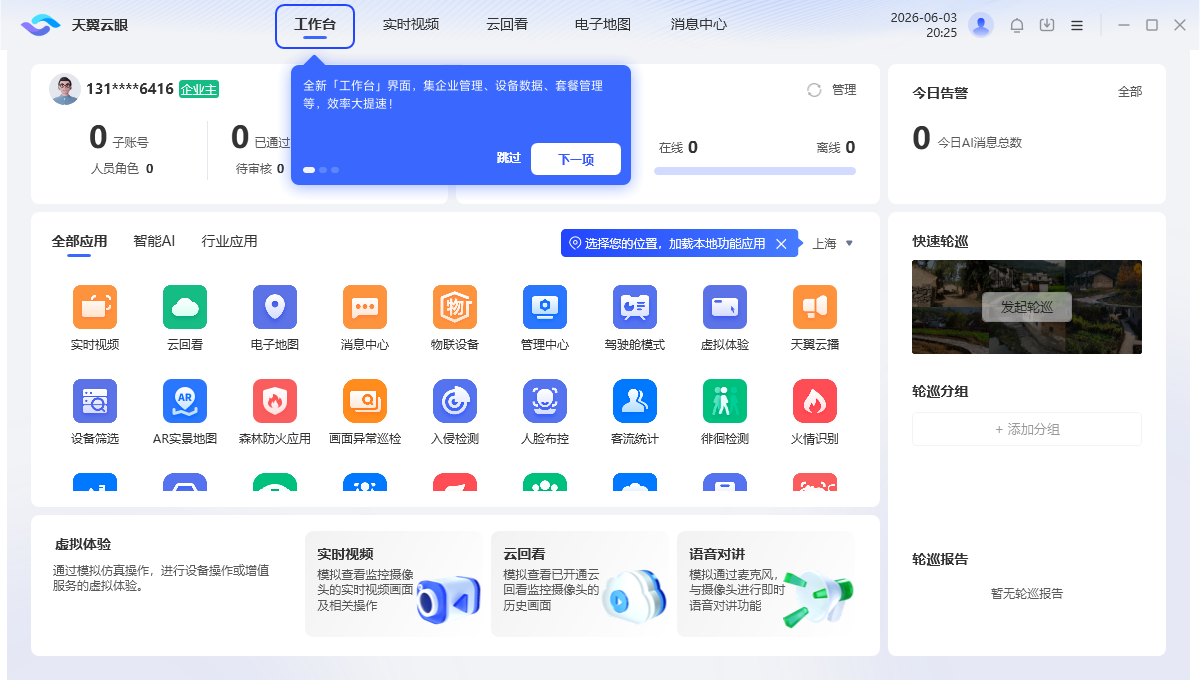
Task: Open the 设备筛选 app icon
Action: 95,401
